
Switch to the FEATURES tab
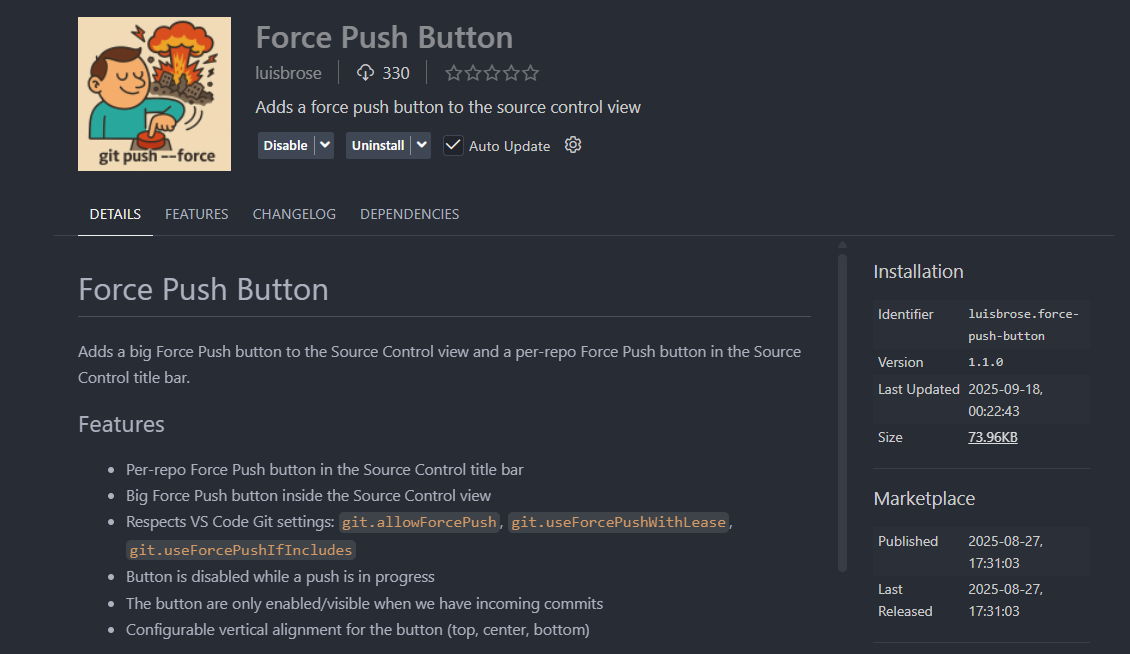pos(196,213)
